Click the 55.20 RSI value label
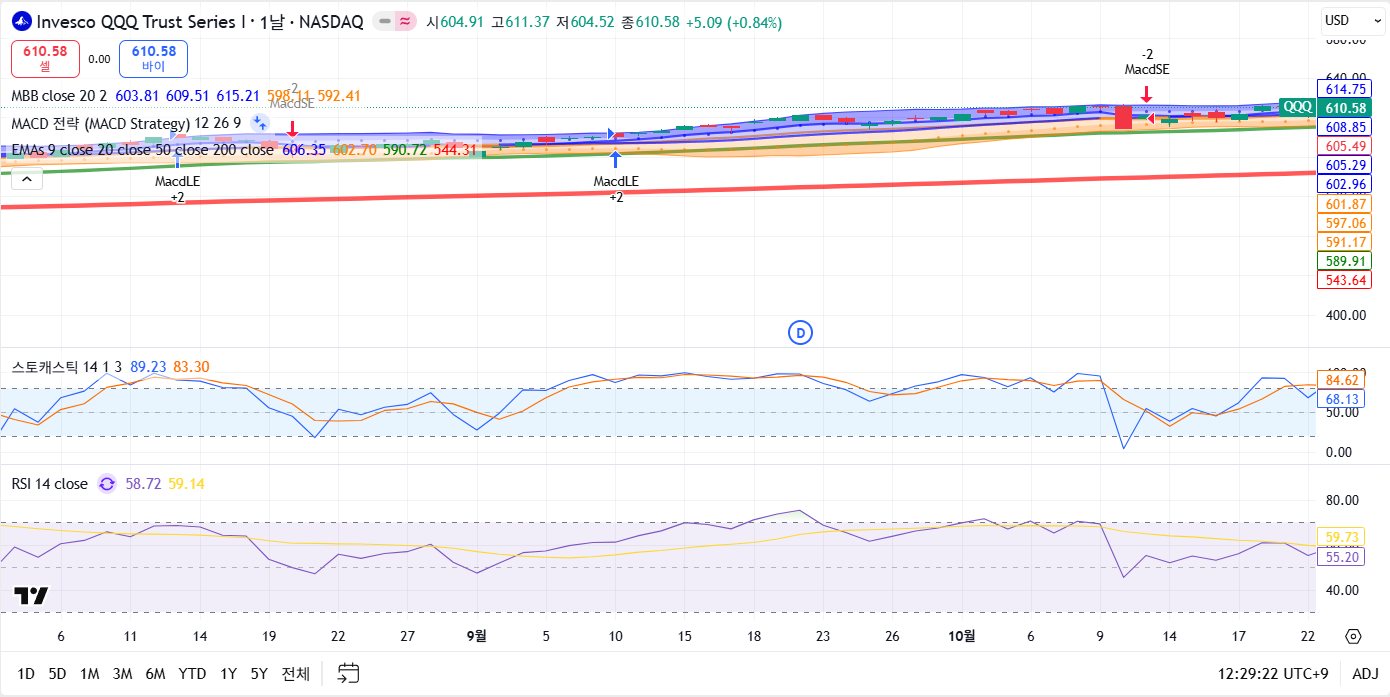 1342,557
